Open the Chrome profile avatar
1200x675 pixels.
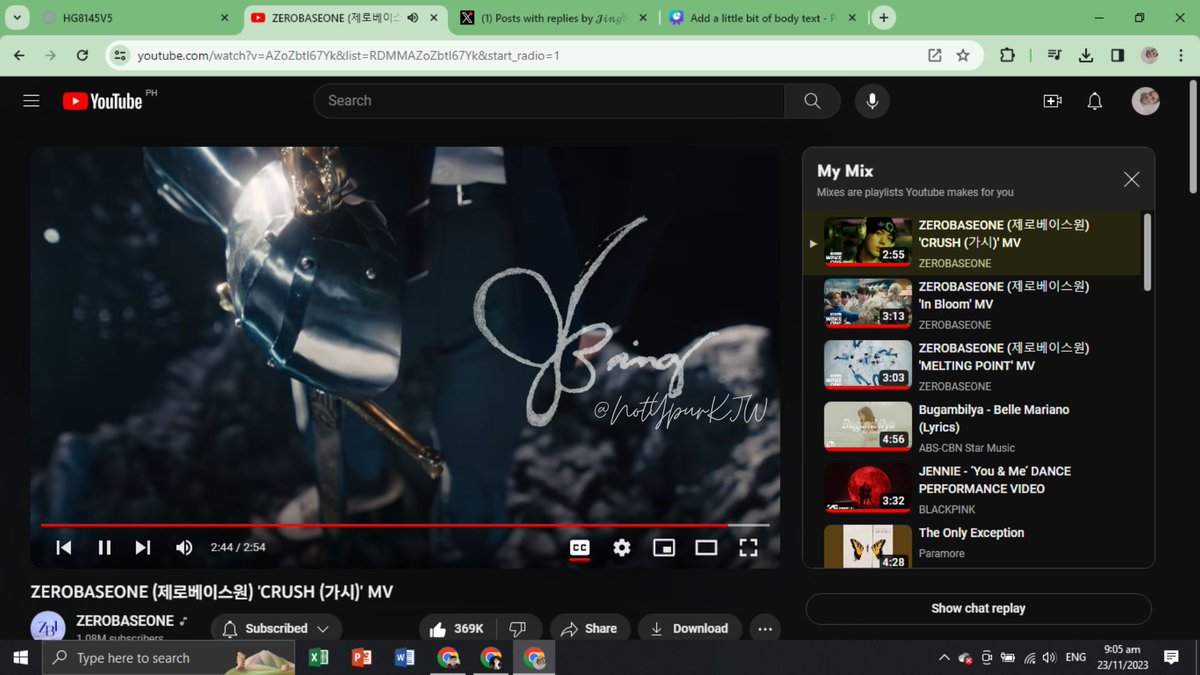click(1150, 55)
